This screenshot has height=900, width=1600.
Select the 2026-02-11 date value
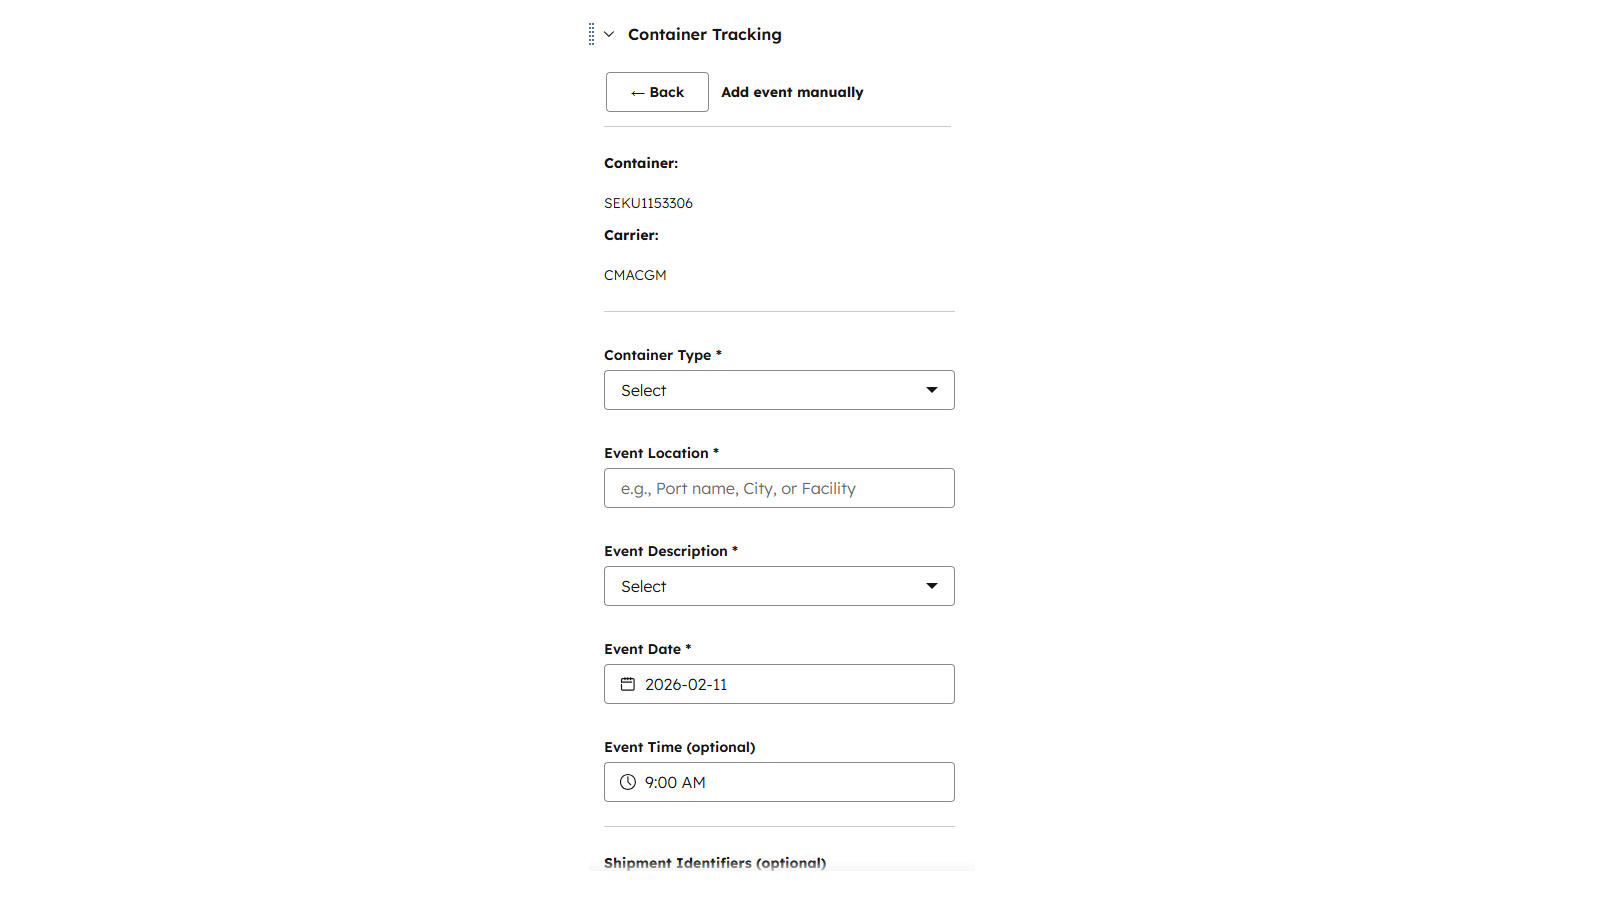[x=686, y=684]
